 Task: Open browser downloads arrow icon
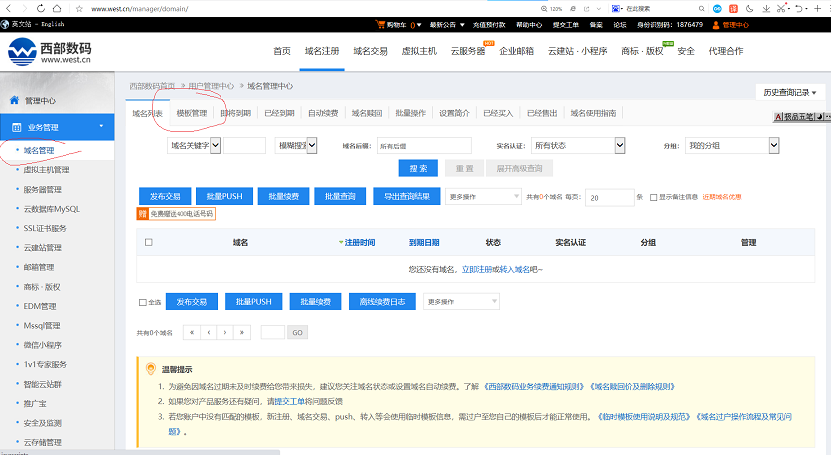[766, 8]
